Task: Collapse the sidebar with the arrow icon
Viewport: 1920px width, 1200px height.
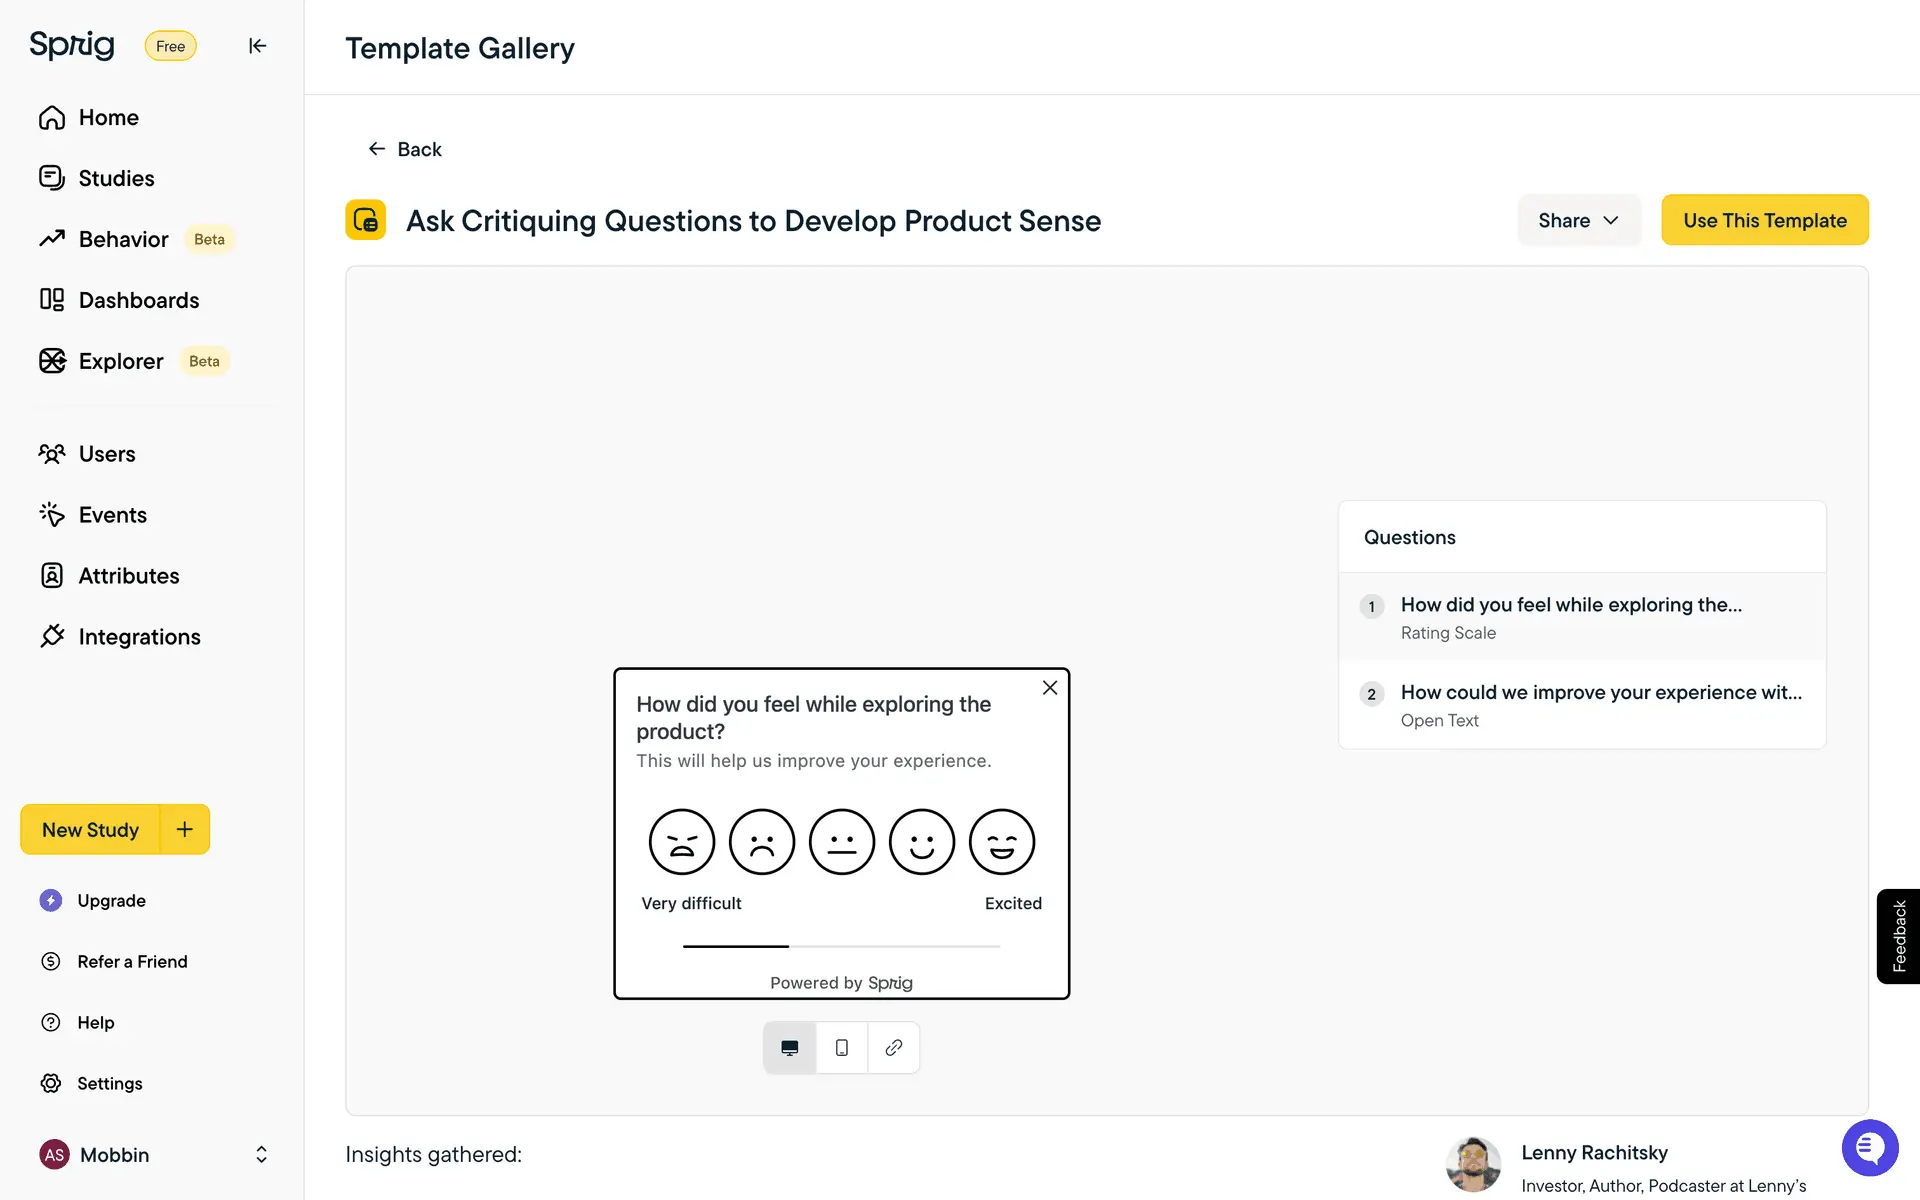Action: tap(257, 46)
